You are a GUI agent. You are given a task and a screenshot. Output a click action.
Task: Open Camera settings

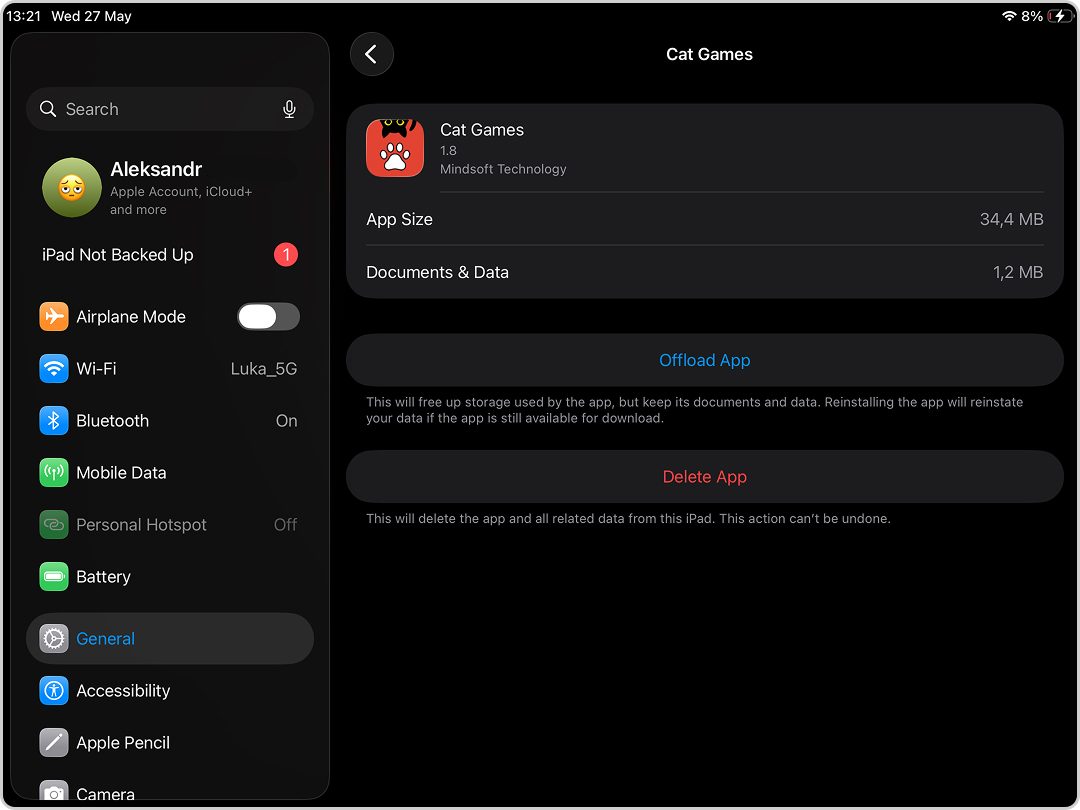point(169,792)
